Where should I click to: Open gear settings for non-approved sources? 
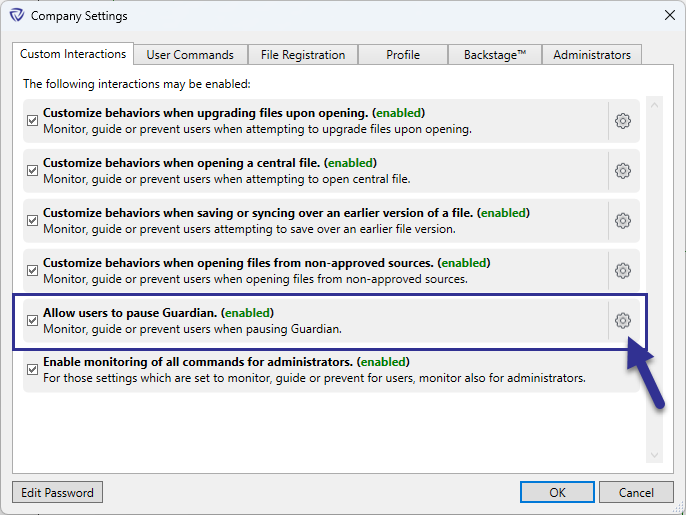click(x=623, y=270)
